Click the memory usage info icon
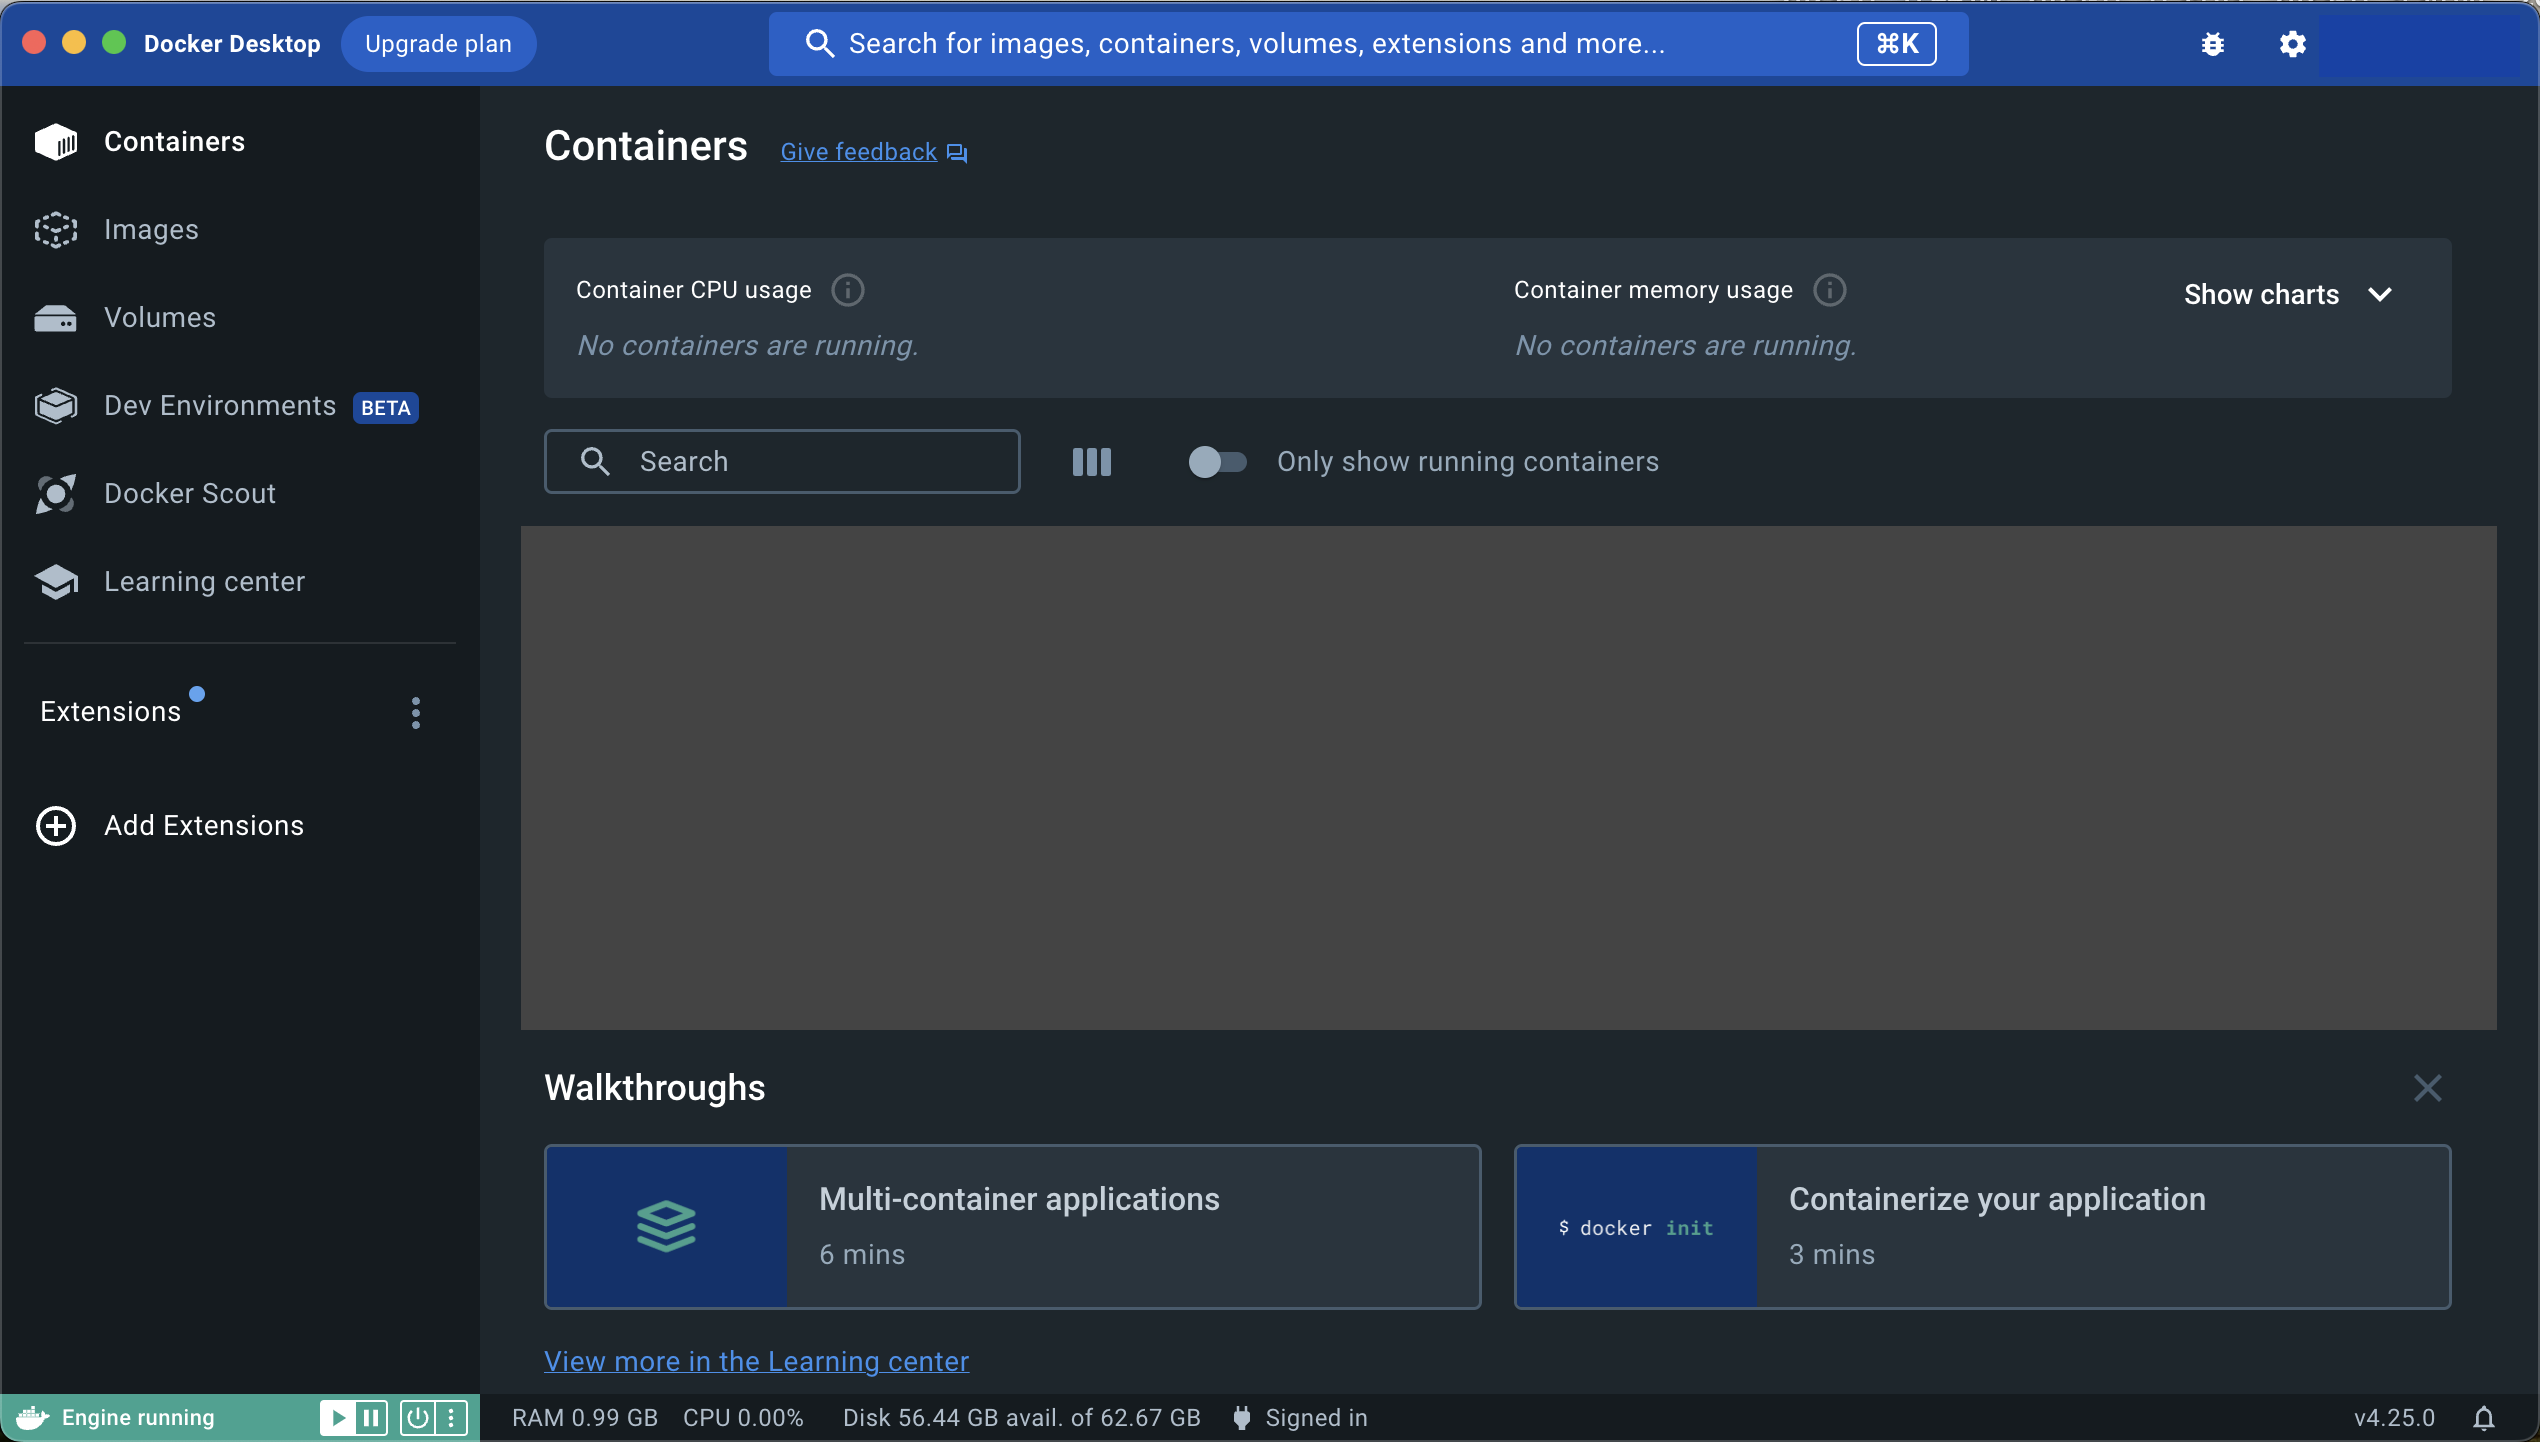This screenshot has height=1442, width=2540. [x=1829, y=290]
